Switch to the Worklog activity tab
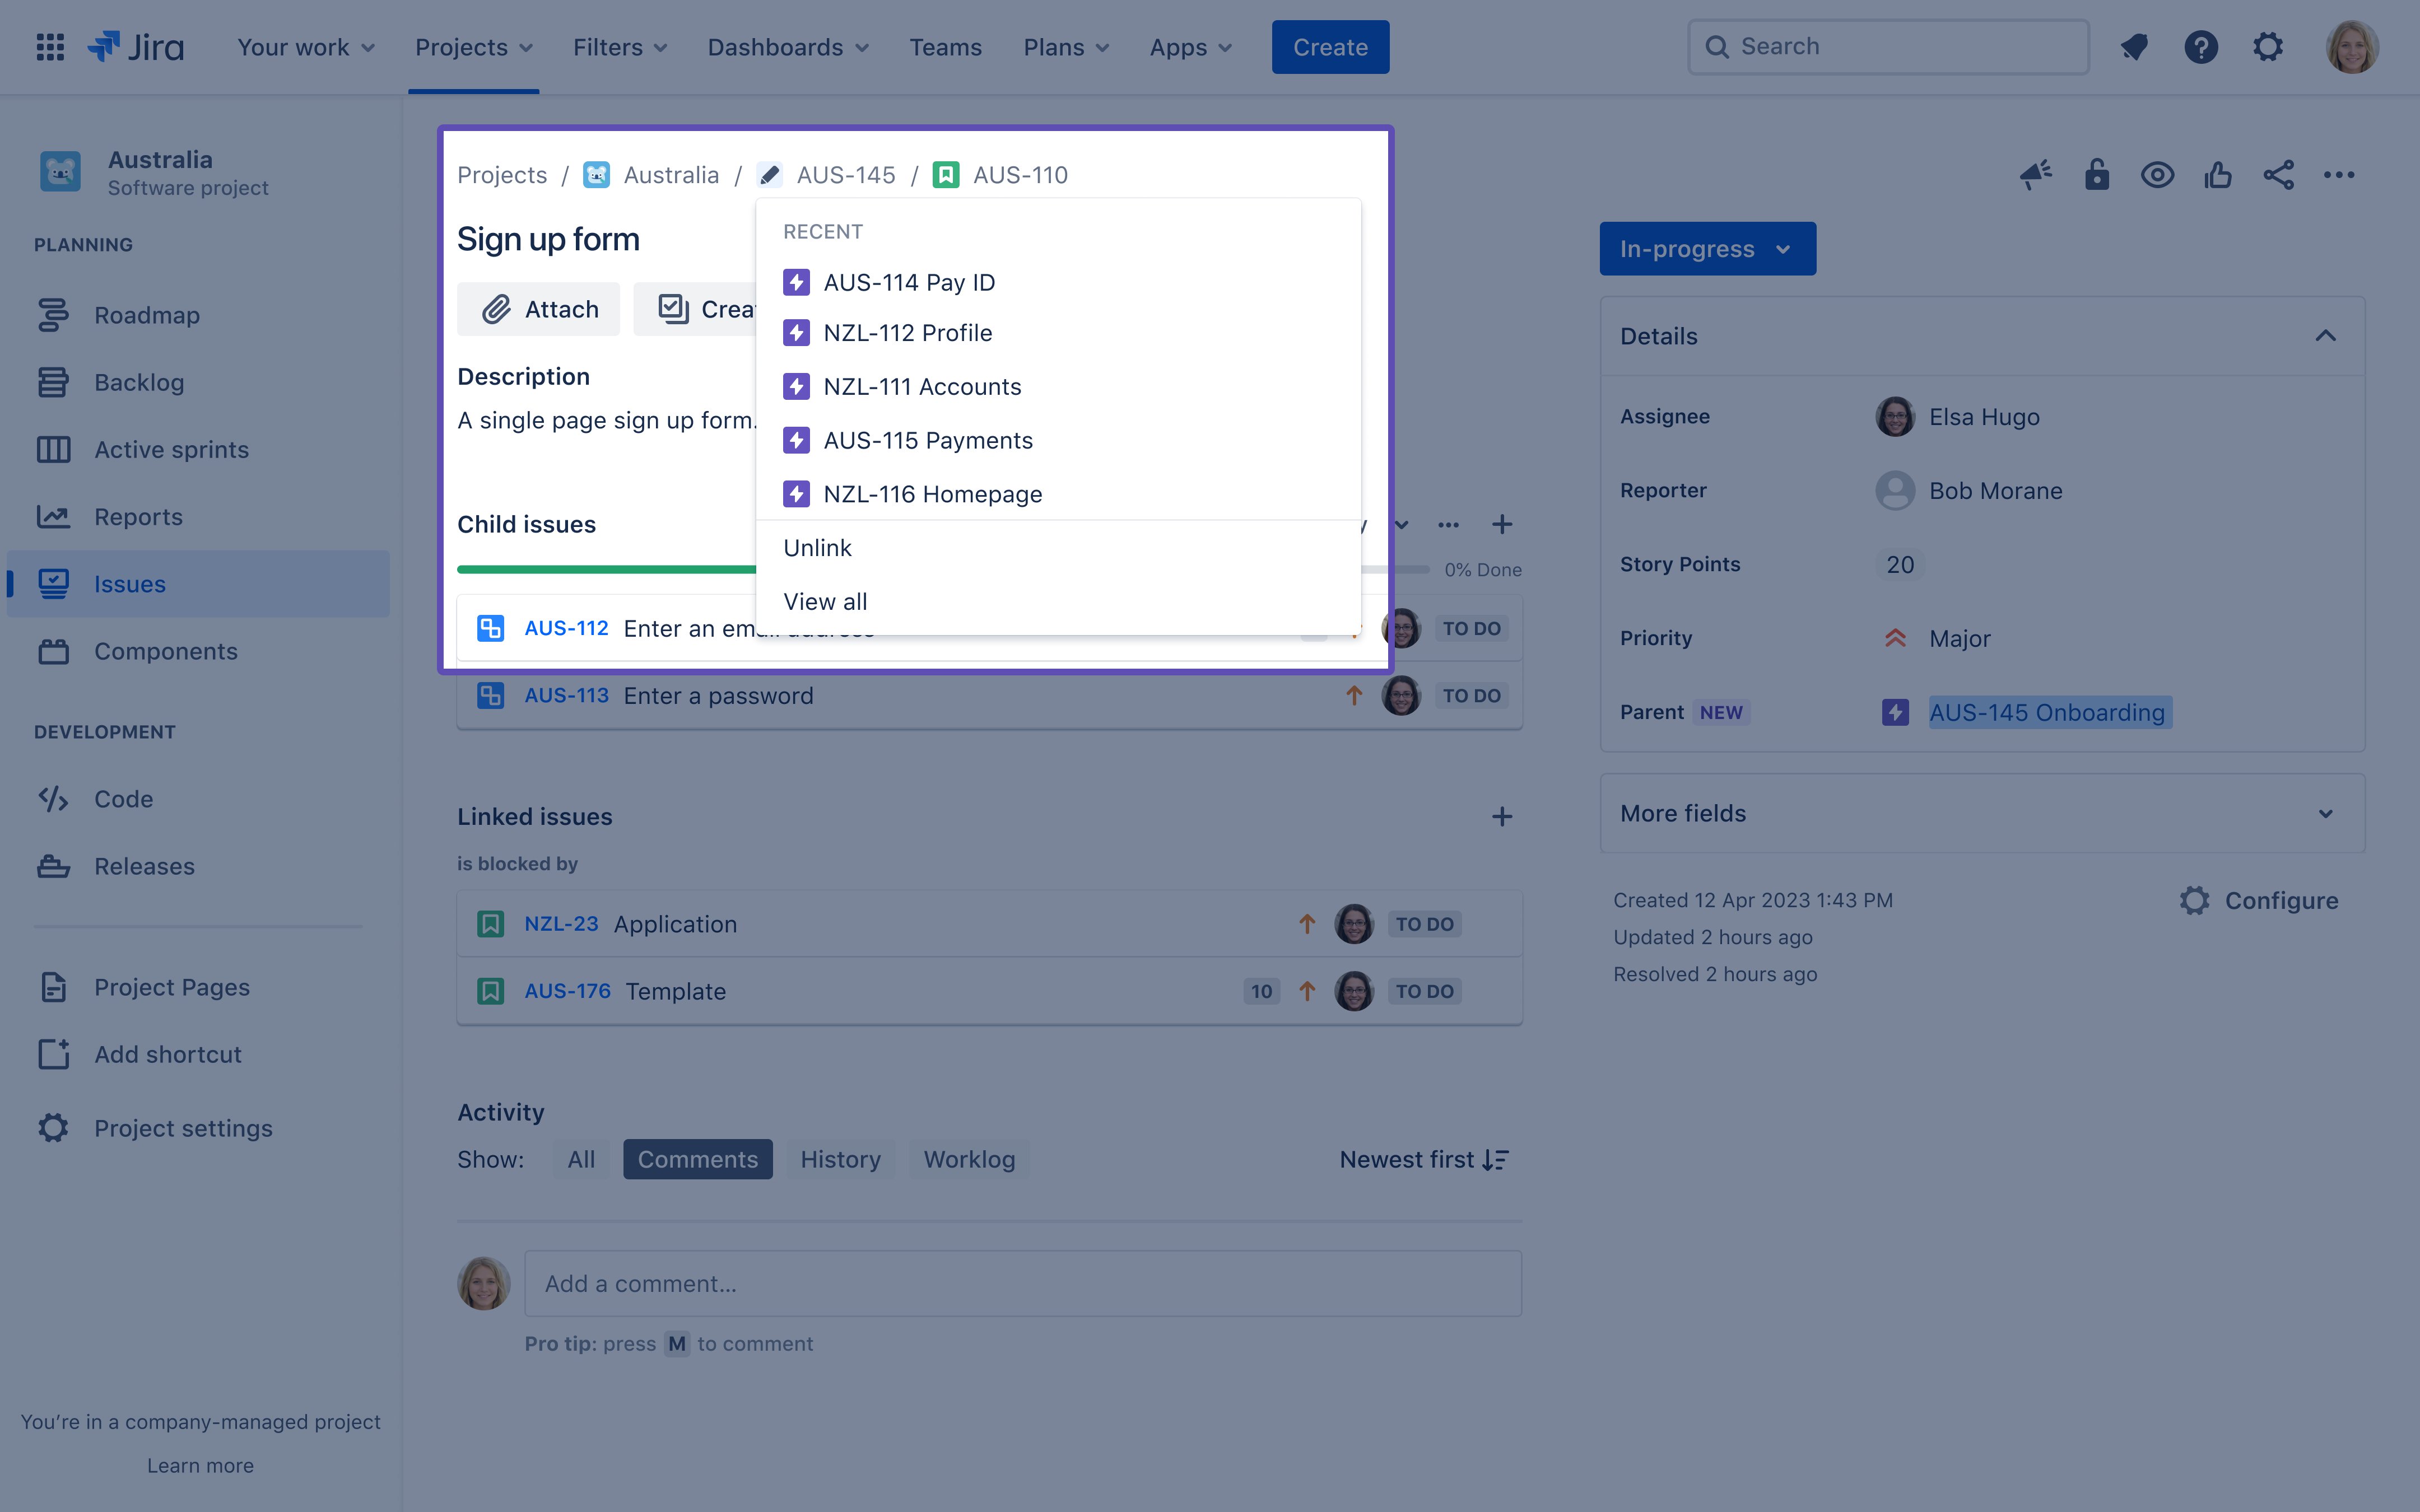This screenshot has height=1512, width=2420. tap(969, 1160)
